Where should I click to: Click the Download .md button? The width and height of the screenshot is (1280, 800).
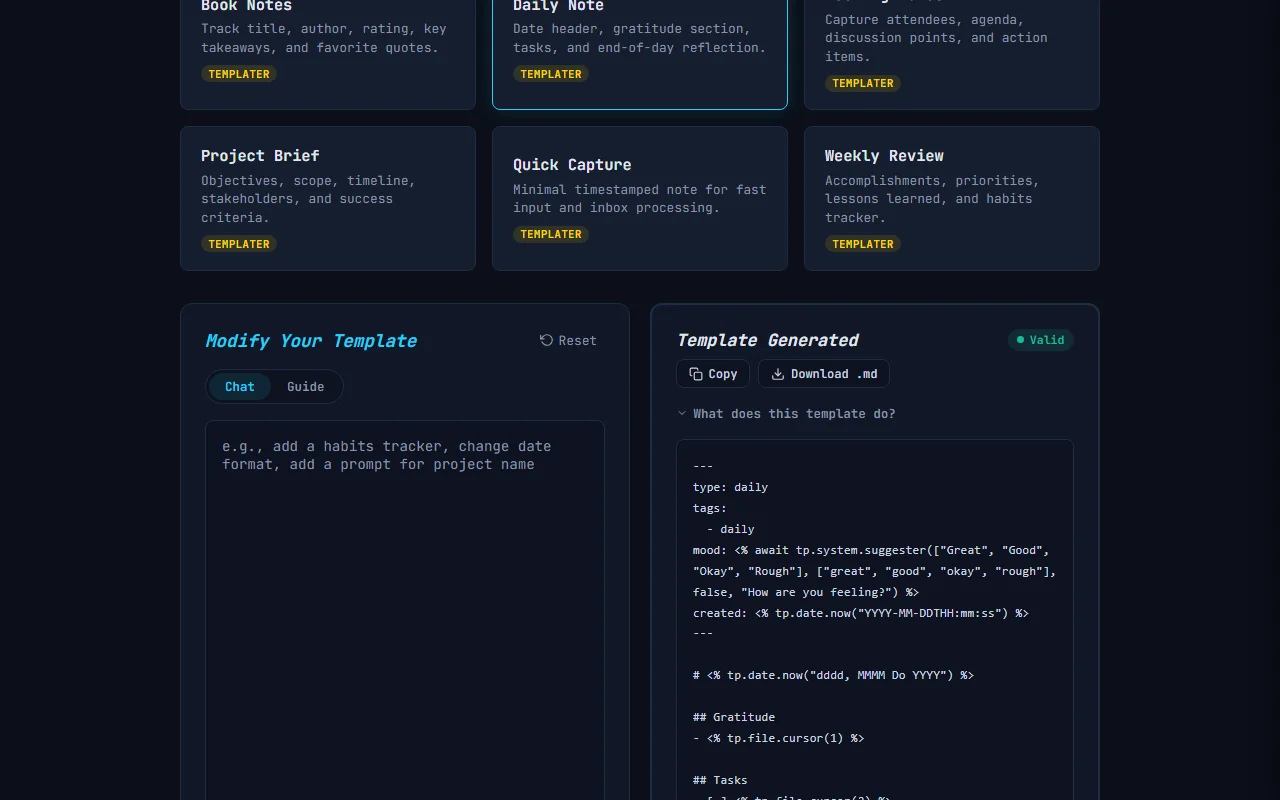coord(824,373)
